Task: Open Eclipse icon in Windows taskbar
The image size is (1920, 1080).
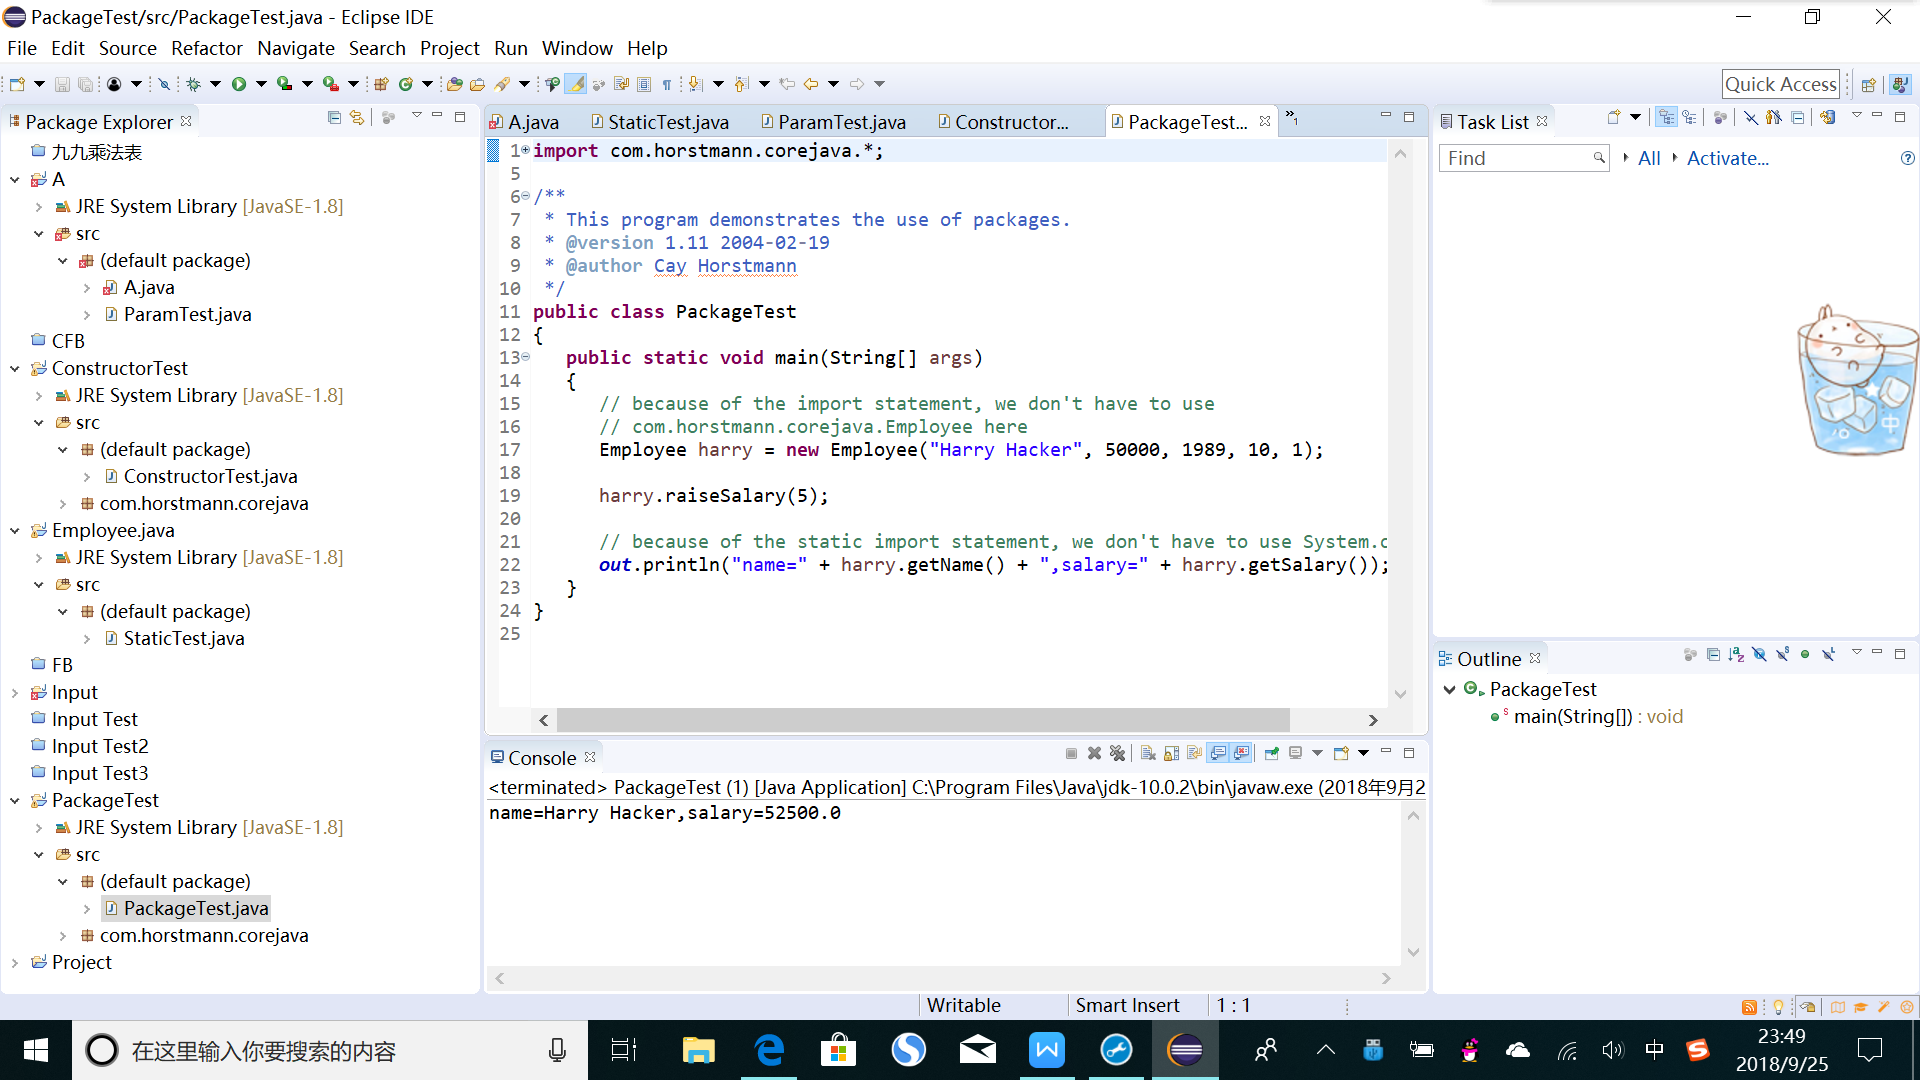Action: pyautogui.click(x=1185, y=1050)
